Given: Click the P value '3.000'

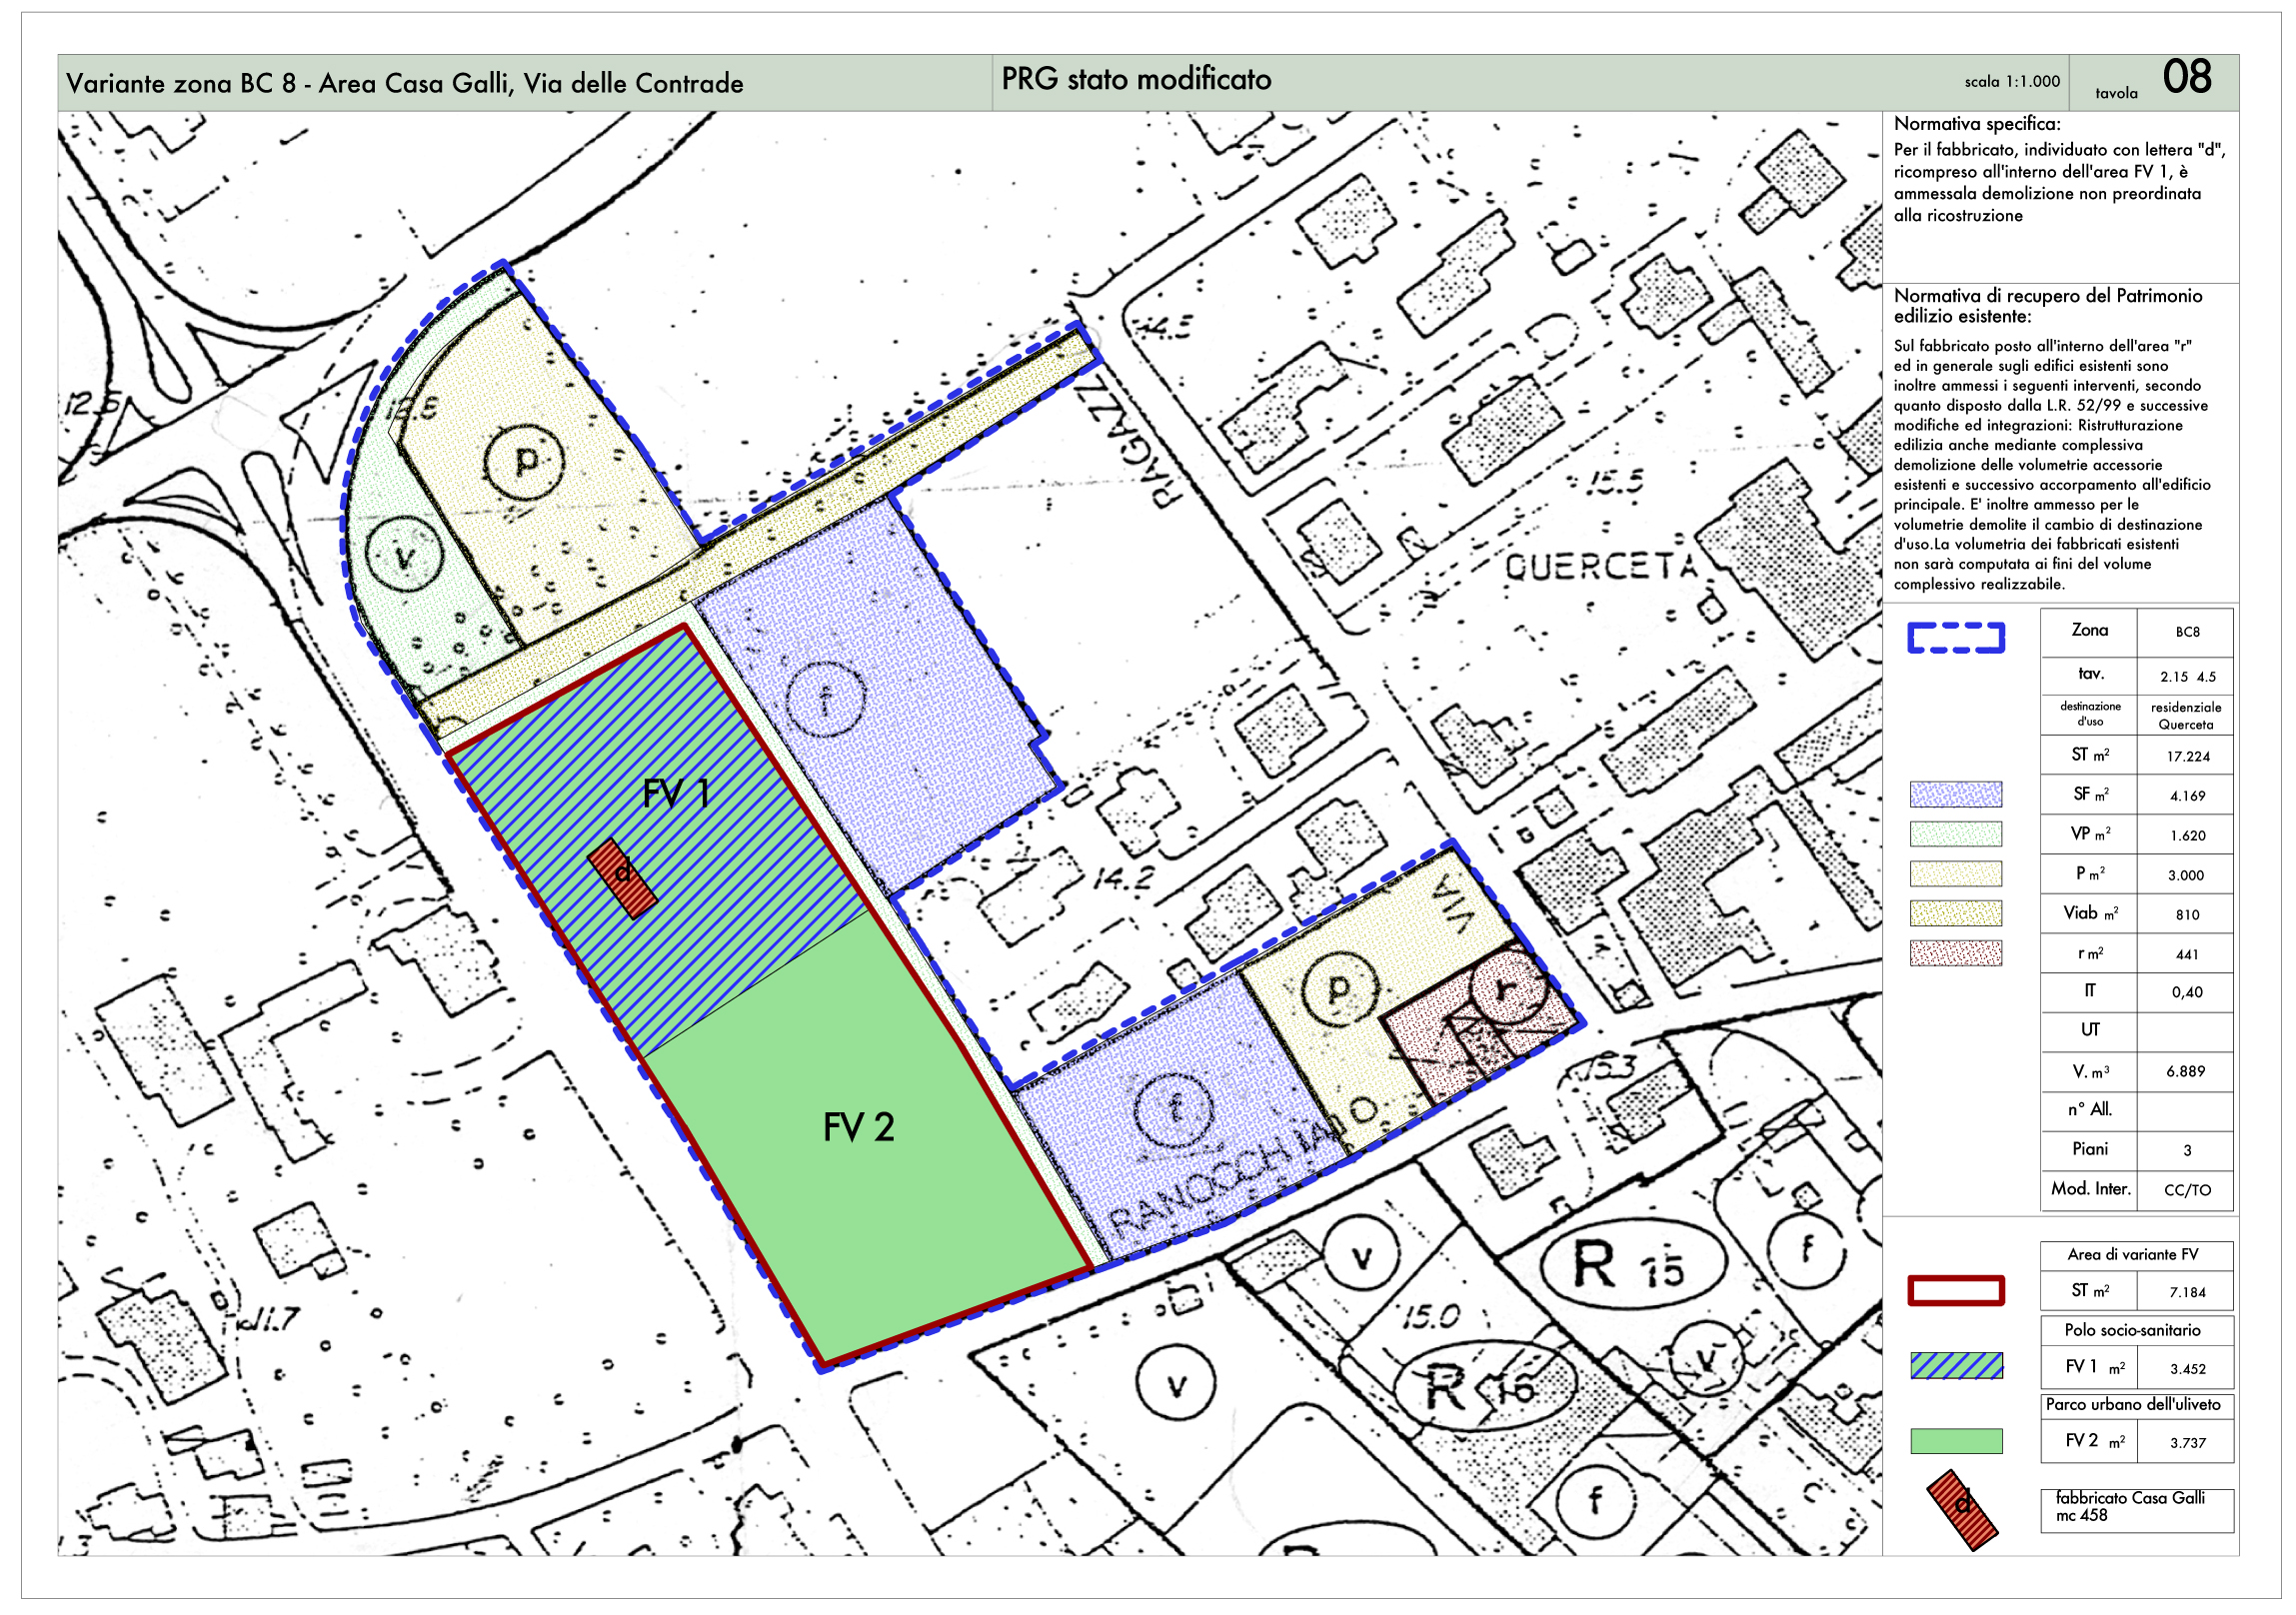Looking at the screenshot, I should (x=2187, y=875).
